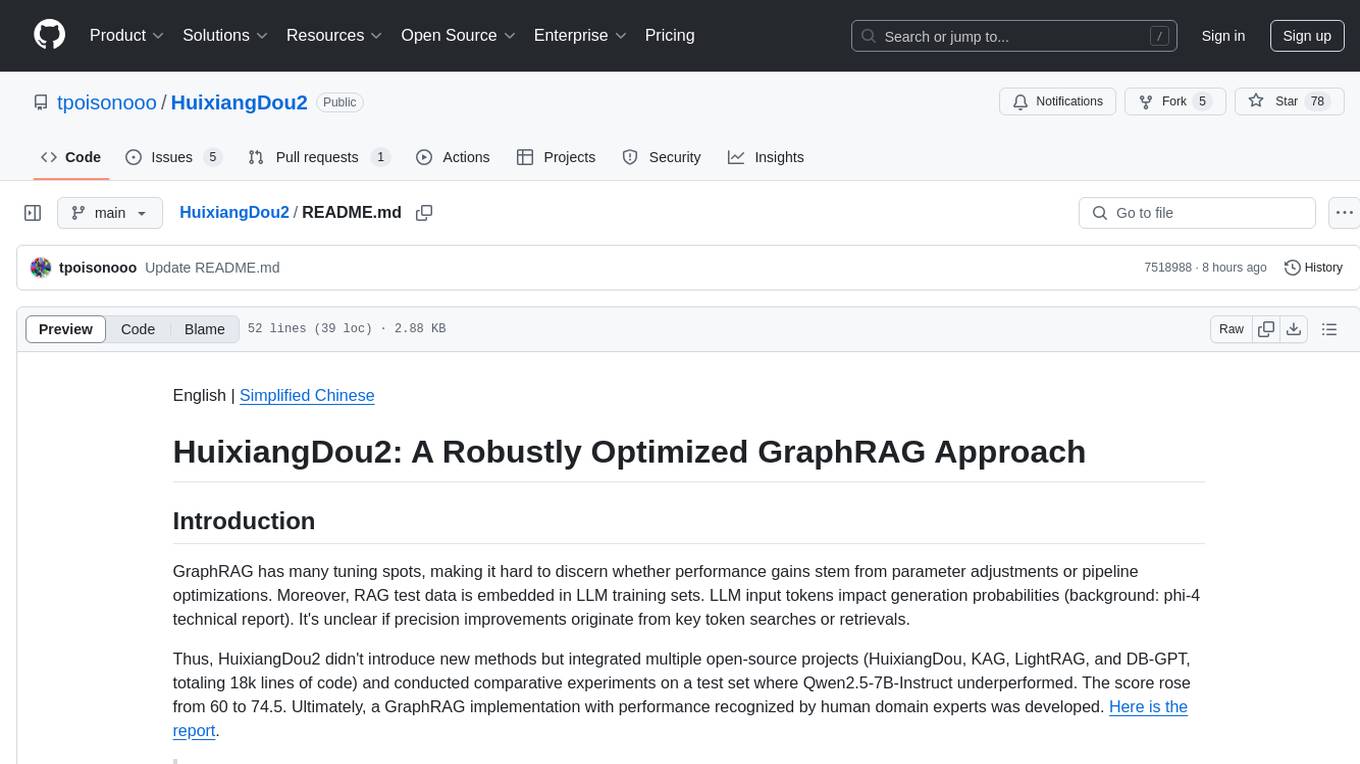
Task: Select the Preview view
Action: (66, 329)
